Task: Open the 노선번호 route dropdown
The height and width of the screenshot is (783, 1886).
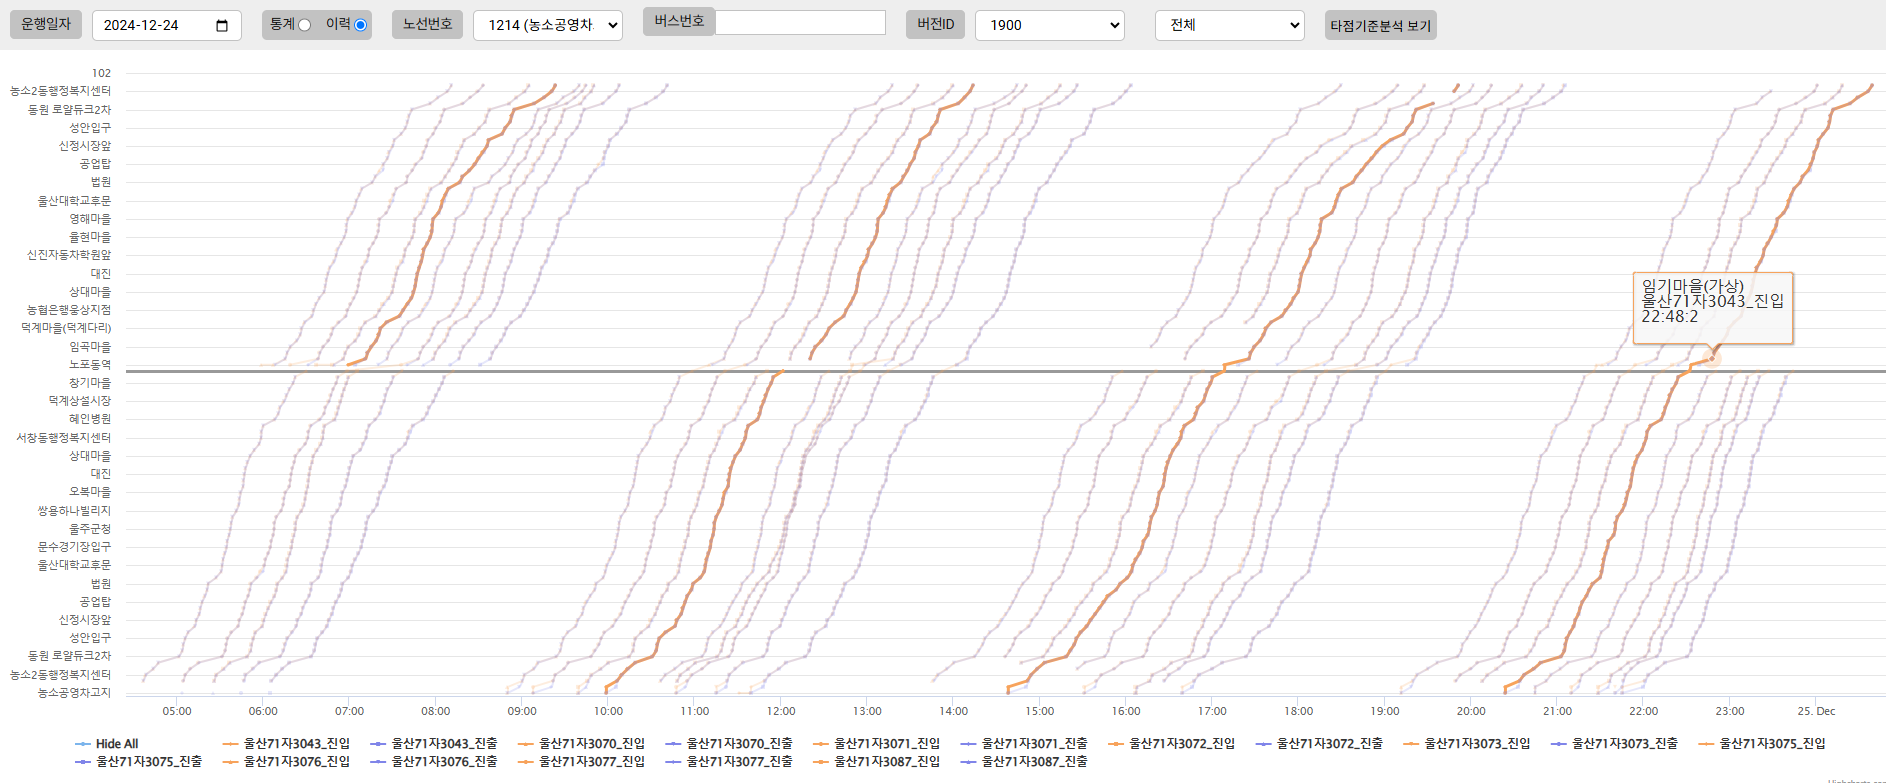Action: tap(547, 25)
